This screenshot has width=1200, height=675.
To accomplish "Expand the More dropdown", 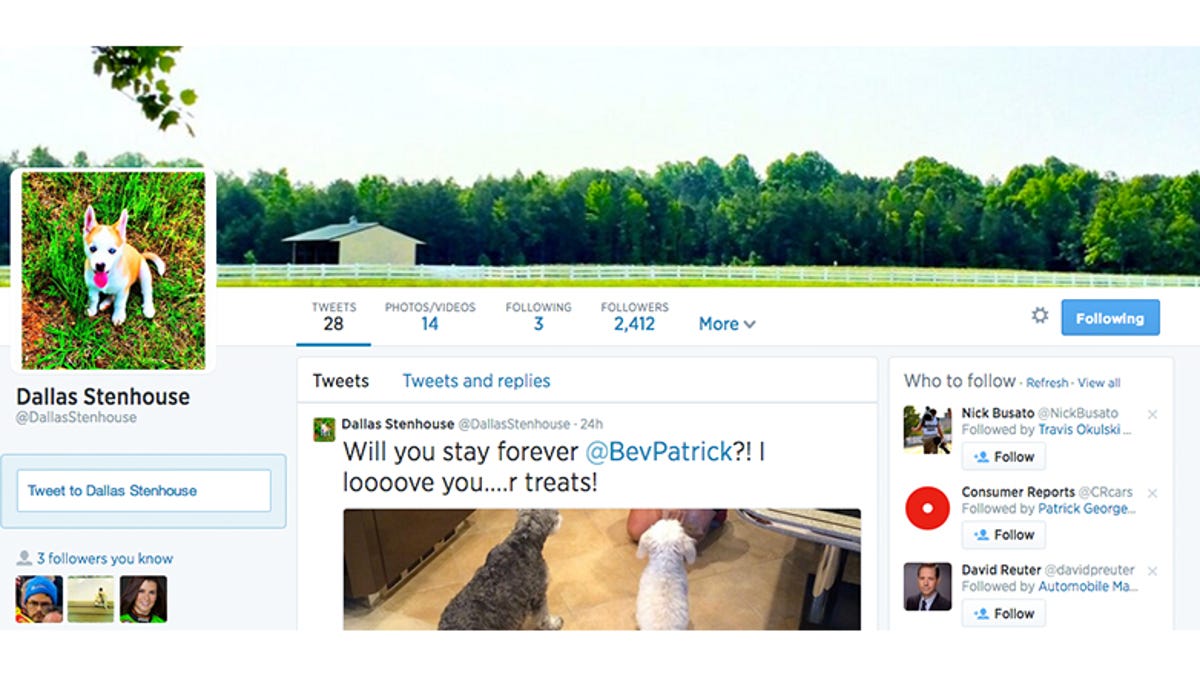I will [727, 324].
